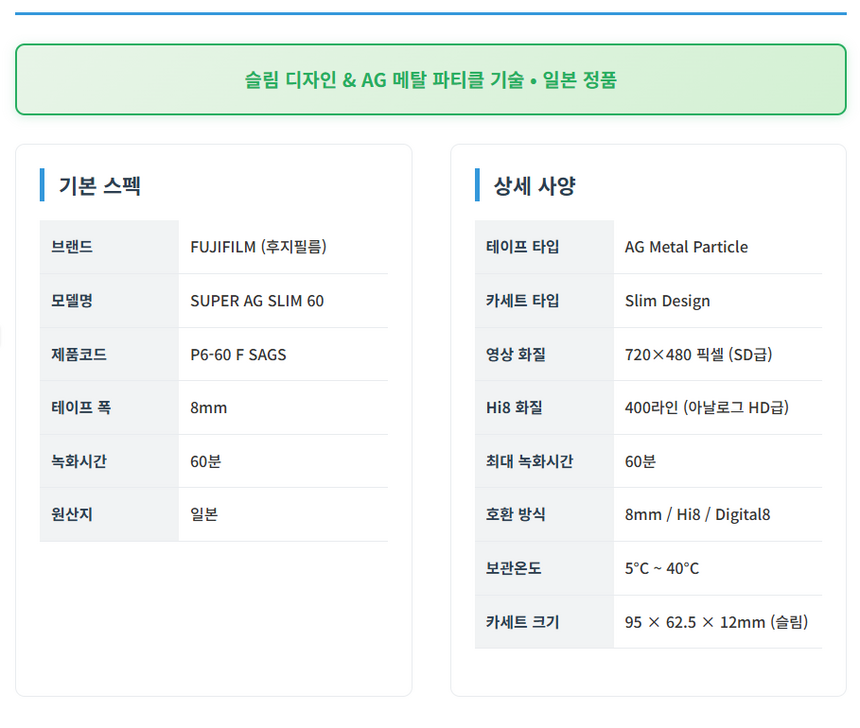The image size is (860, 728).
Task: Select the 95 × 62.5 × 12mm cassette size
Action: pos(716,622)
